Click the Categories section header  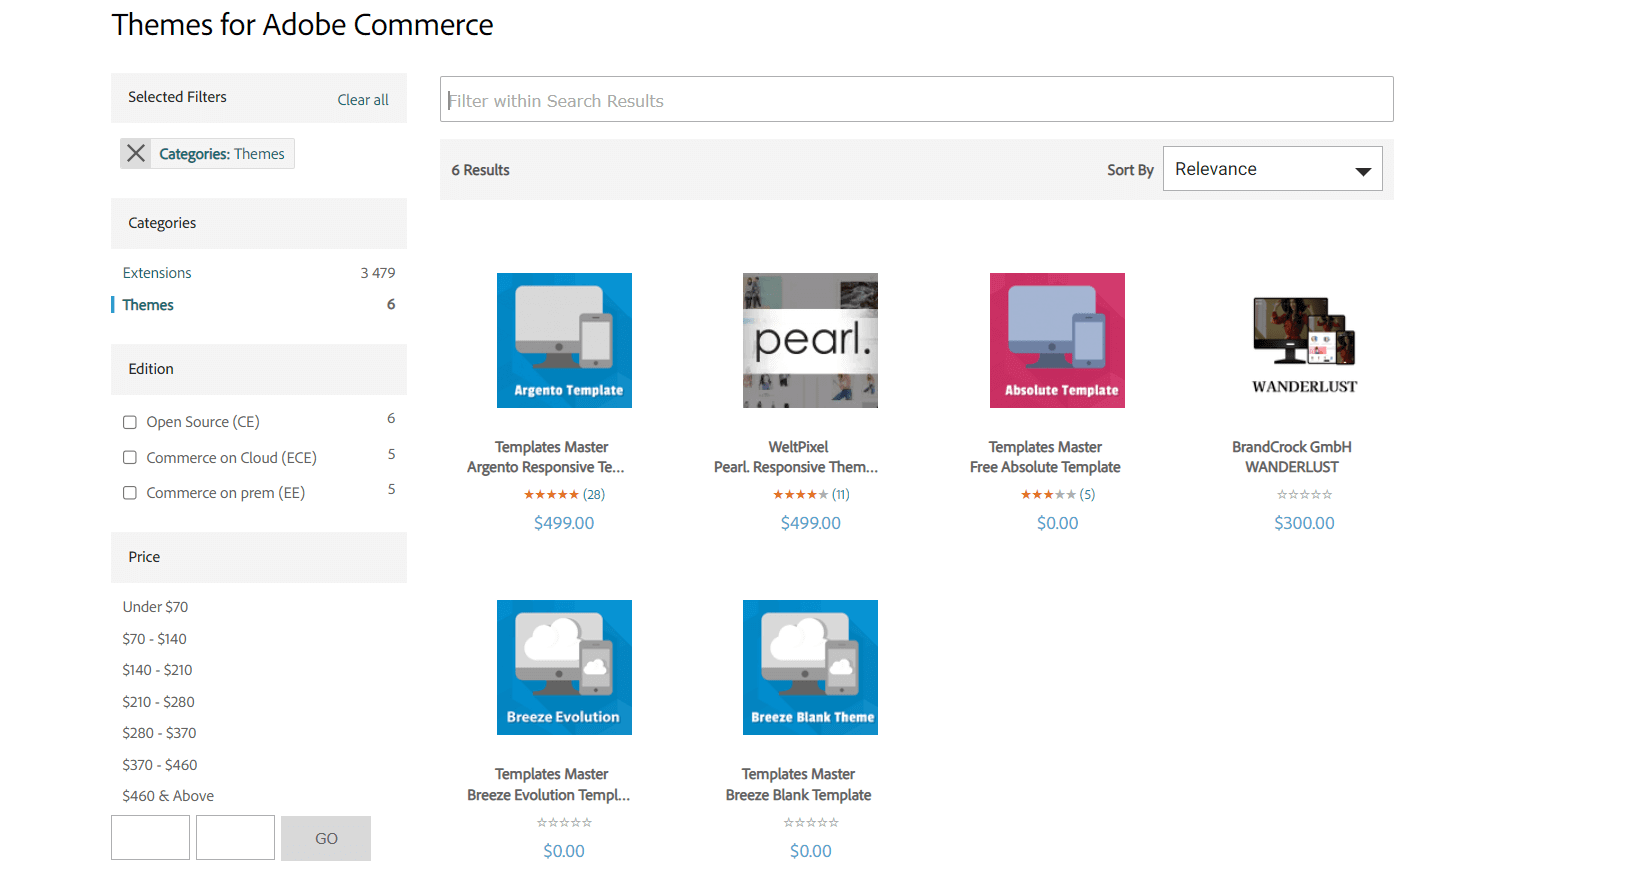259,223
